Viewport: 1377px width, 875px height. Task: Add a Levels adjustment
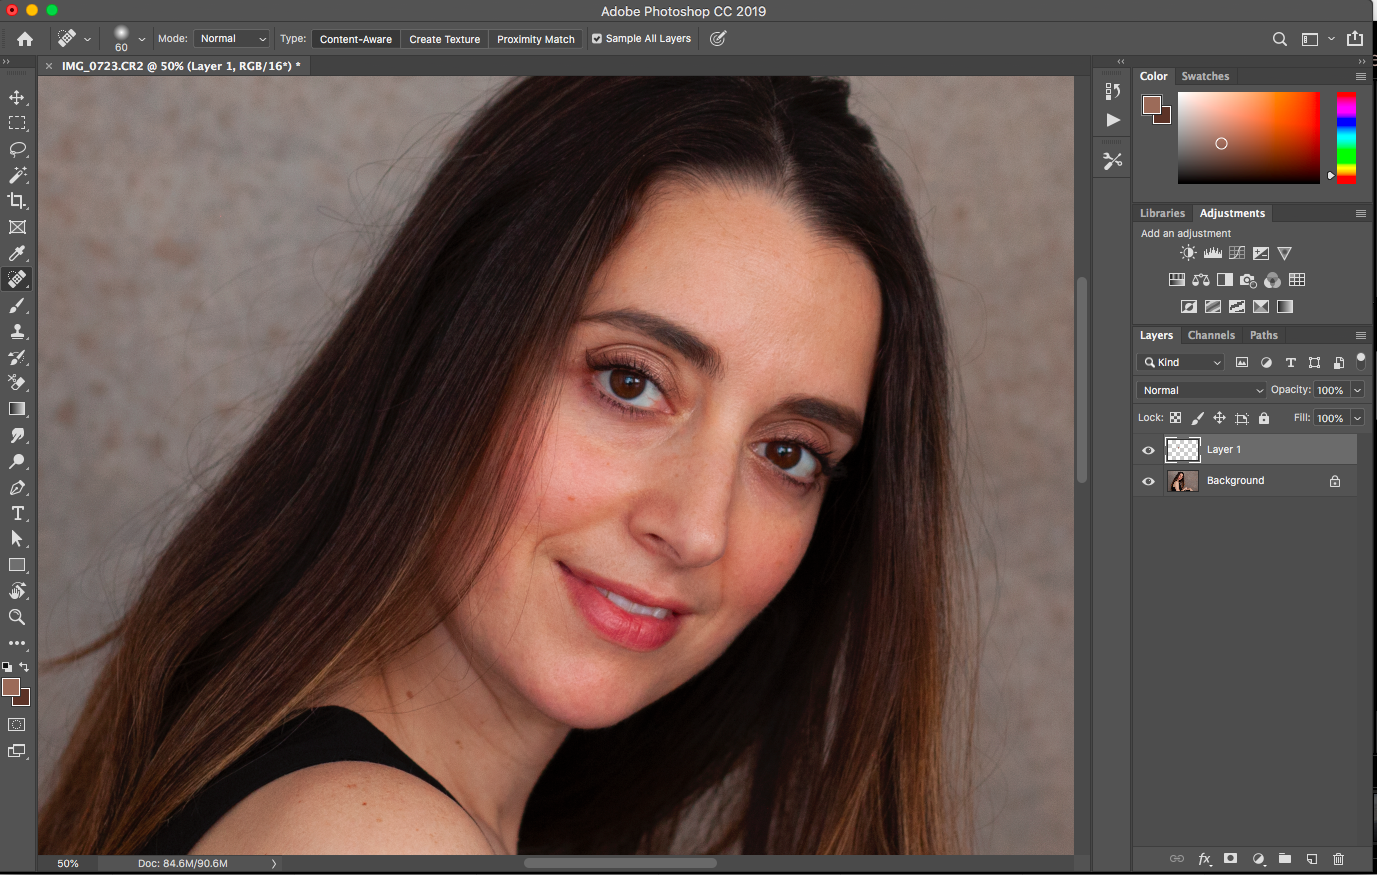click(1212, 253)
